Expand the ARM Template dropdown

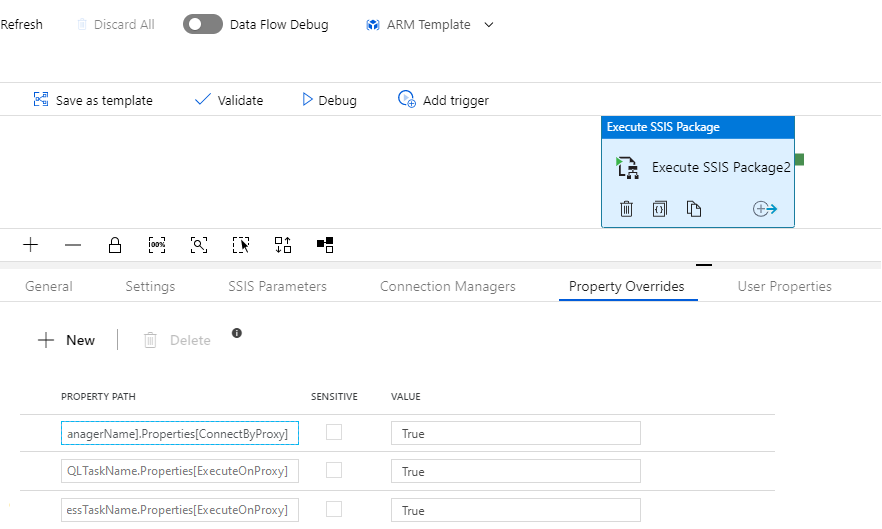tap(489, 25)
